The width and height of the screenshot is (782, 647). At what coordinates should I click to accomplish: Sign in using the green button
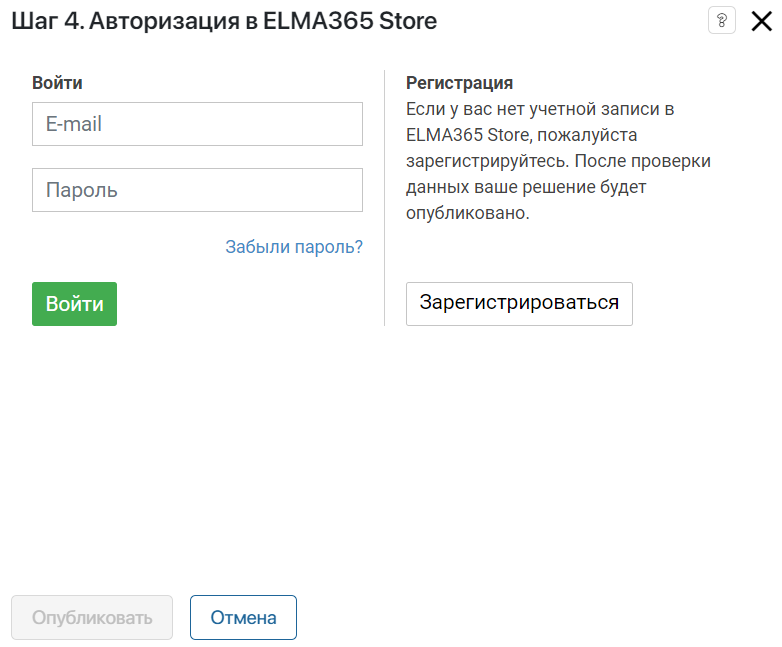pos(74,304)
